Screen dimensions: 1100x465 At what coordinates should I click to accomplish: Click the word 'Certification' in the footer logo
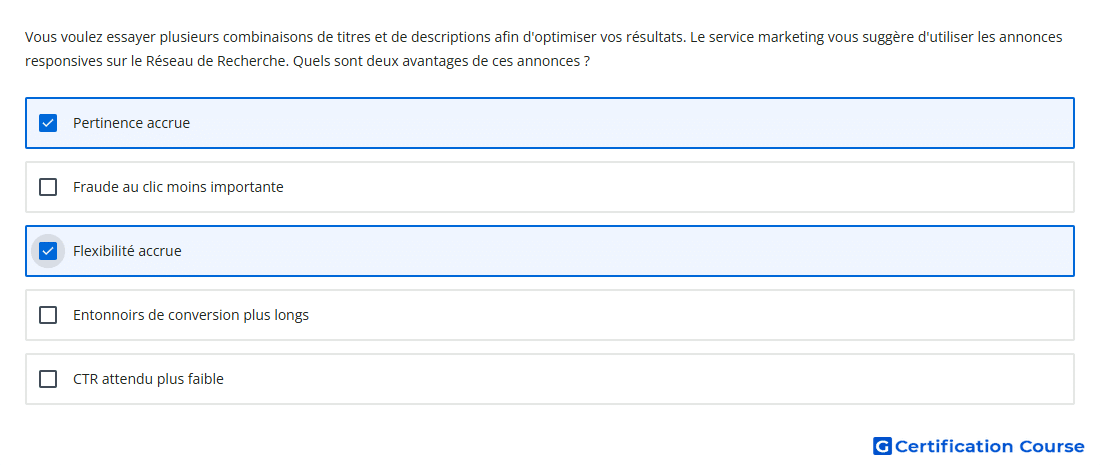pos(954,446)
